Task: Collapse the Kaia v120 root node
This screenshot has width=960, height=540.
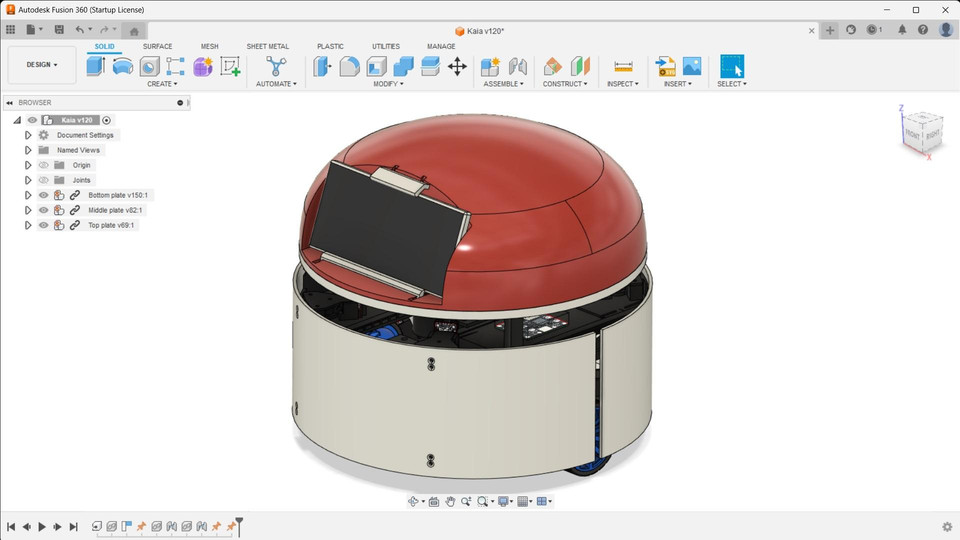Action: [x=17, y=120]
